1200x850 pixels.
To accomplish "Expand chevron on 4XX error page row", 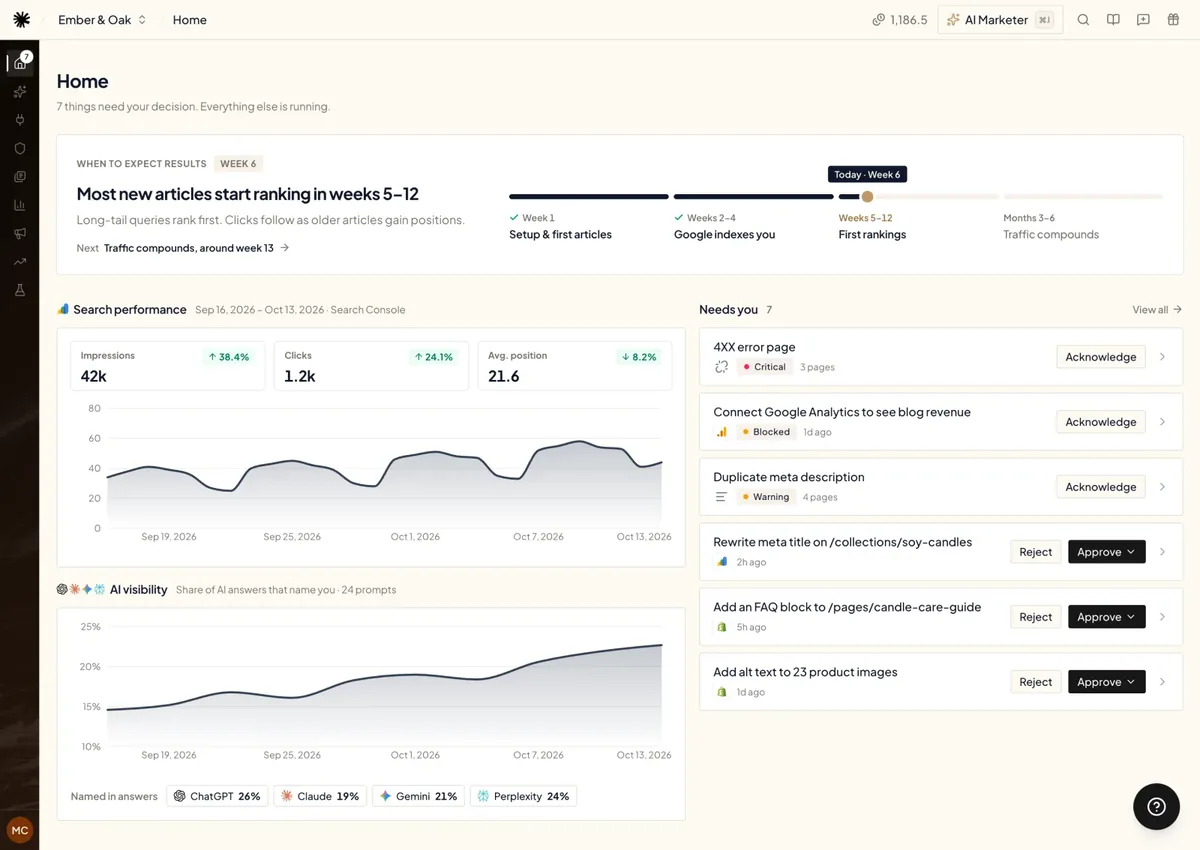I will (1162, 357).
